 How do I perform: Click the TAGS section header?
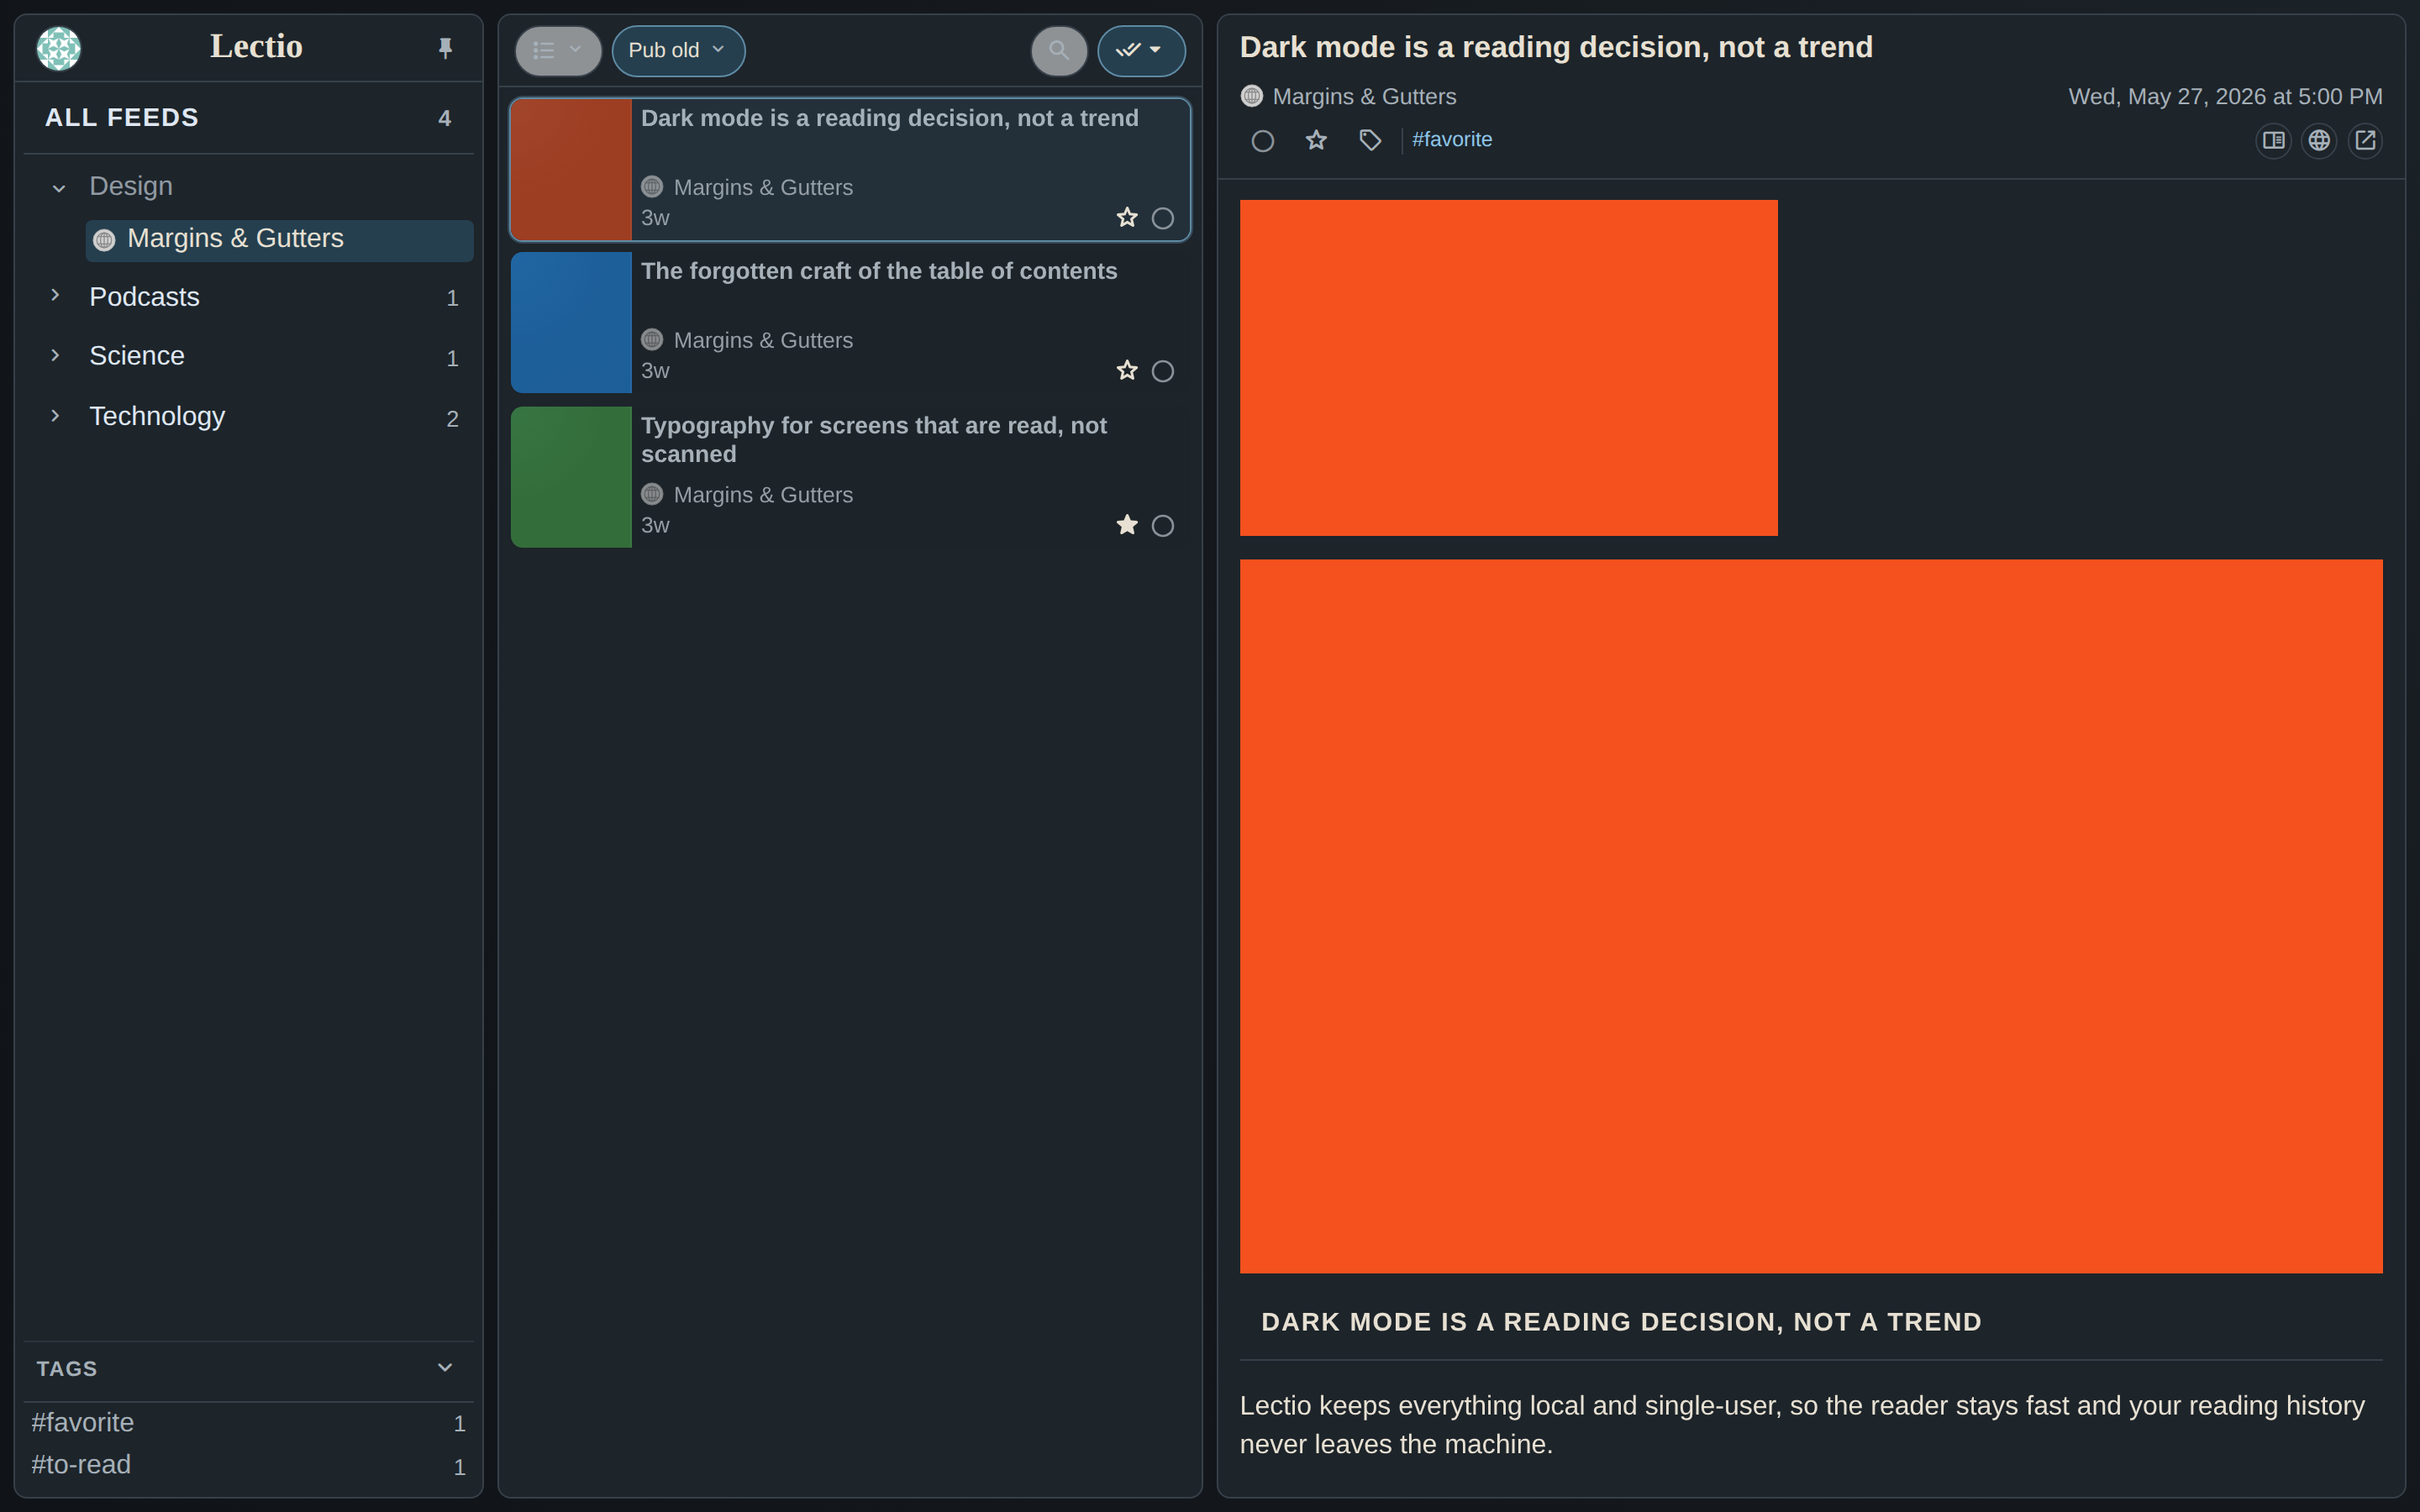tap(248, 1369)
